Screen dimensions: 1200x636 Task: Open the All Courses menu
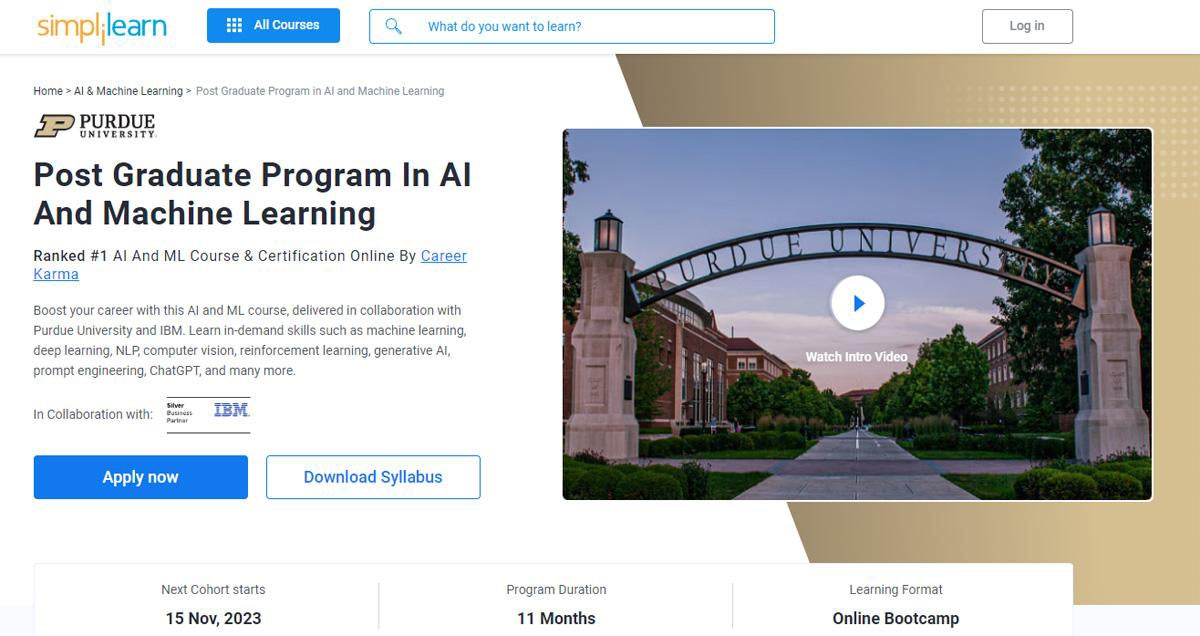click(273, 26)
